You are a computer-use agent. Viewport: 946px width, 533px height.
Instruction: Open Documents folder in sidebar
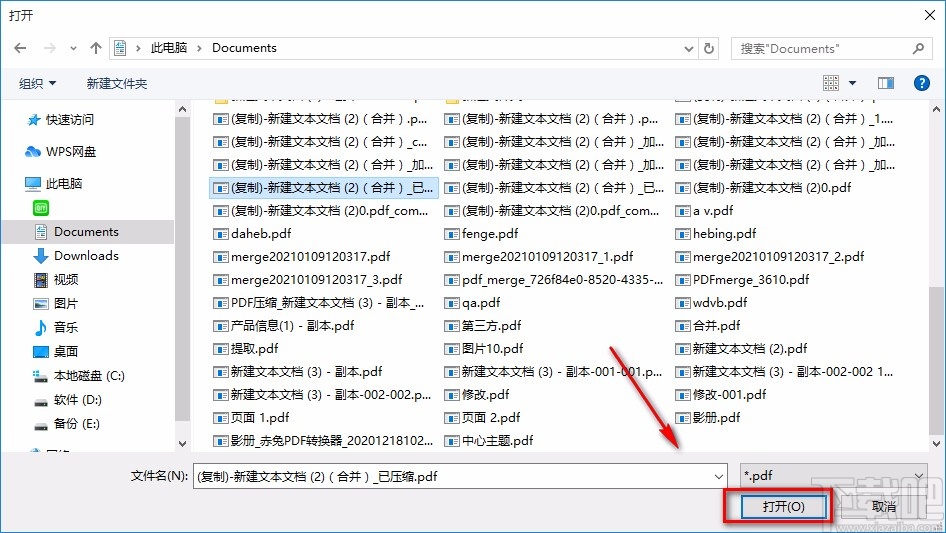click(86, 232)
